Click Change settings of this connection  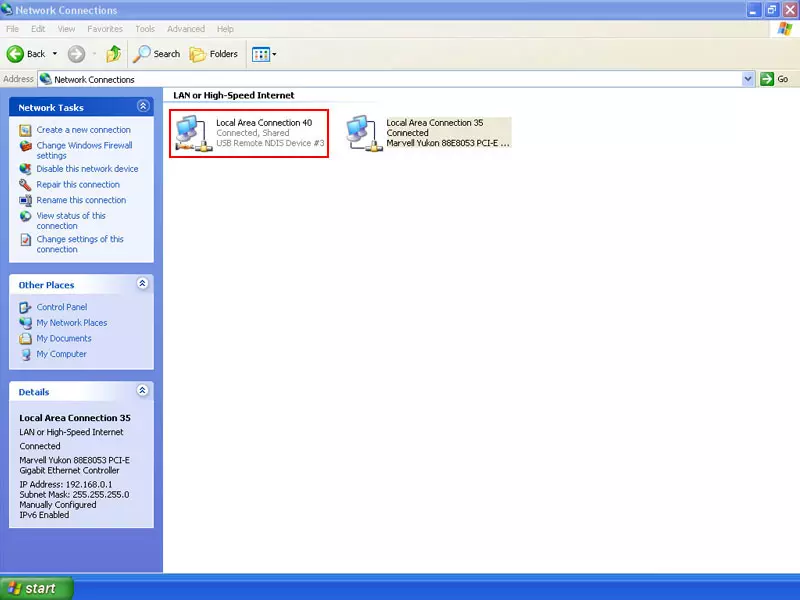point(80,244)
